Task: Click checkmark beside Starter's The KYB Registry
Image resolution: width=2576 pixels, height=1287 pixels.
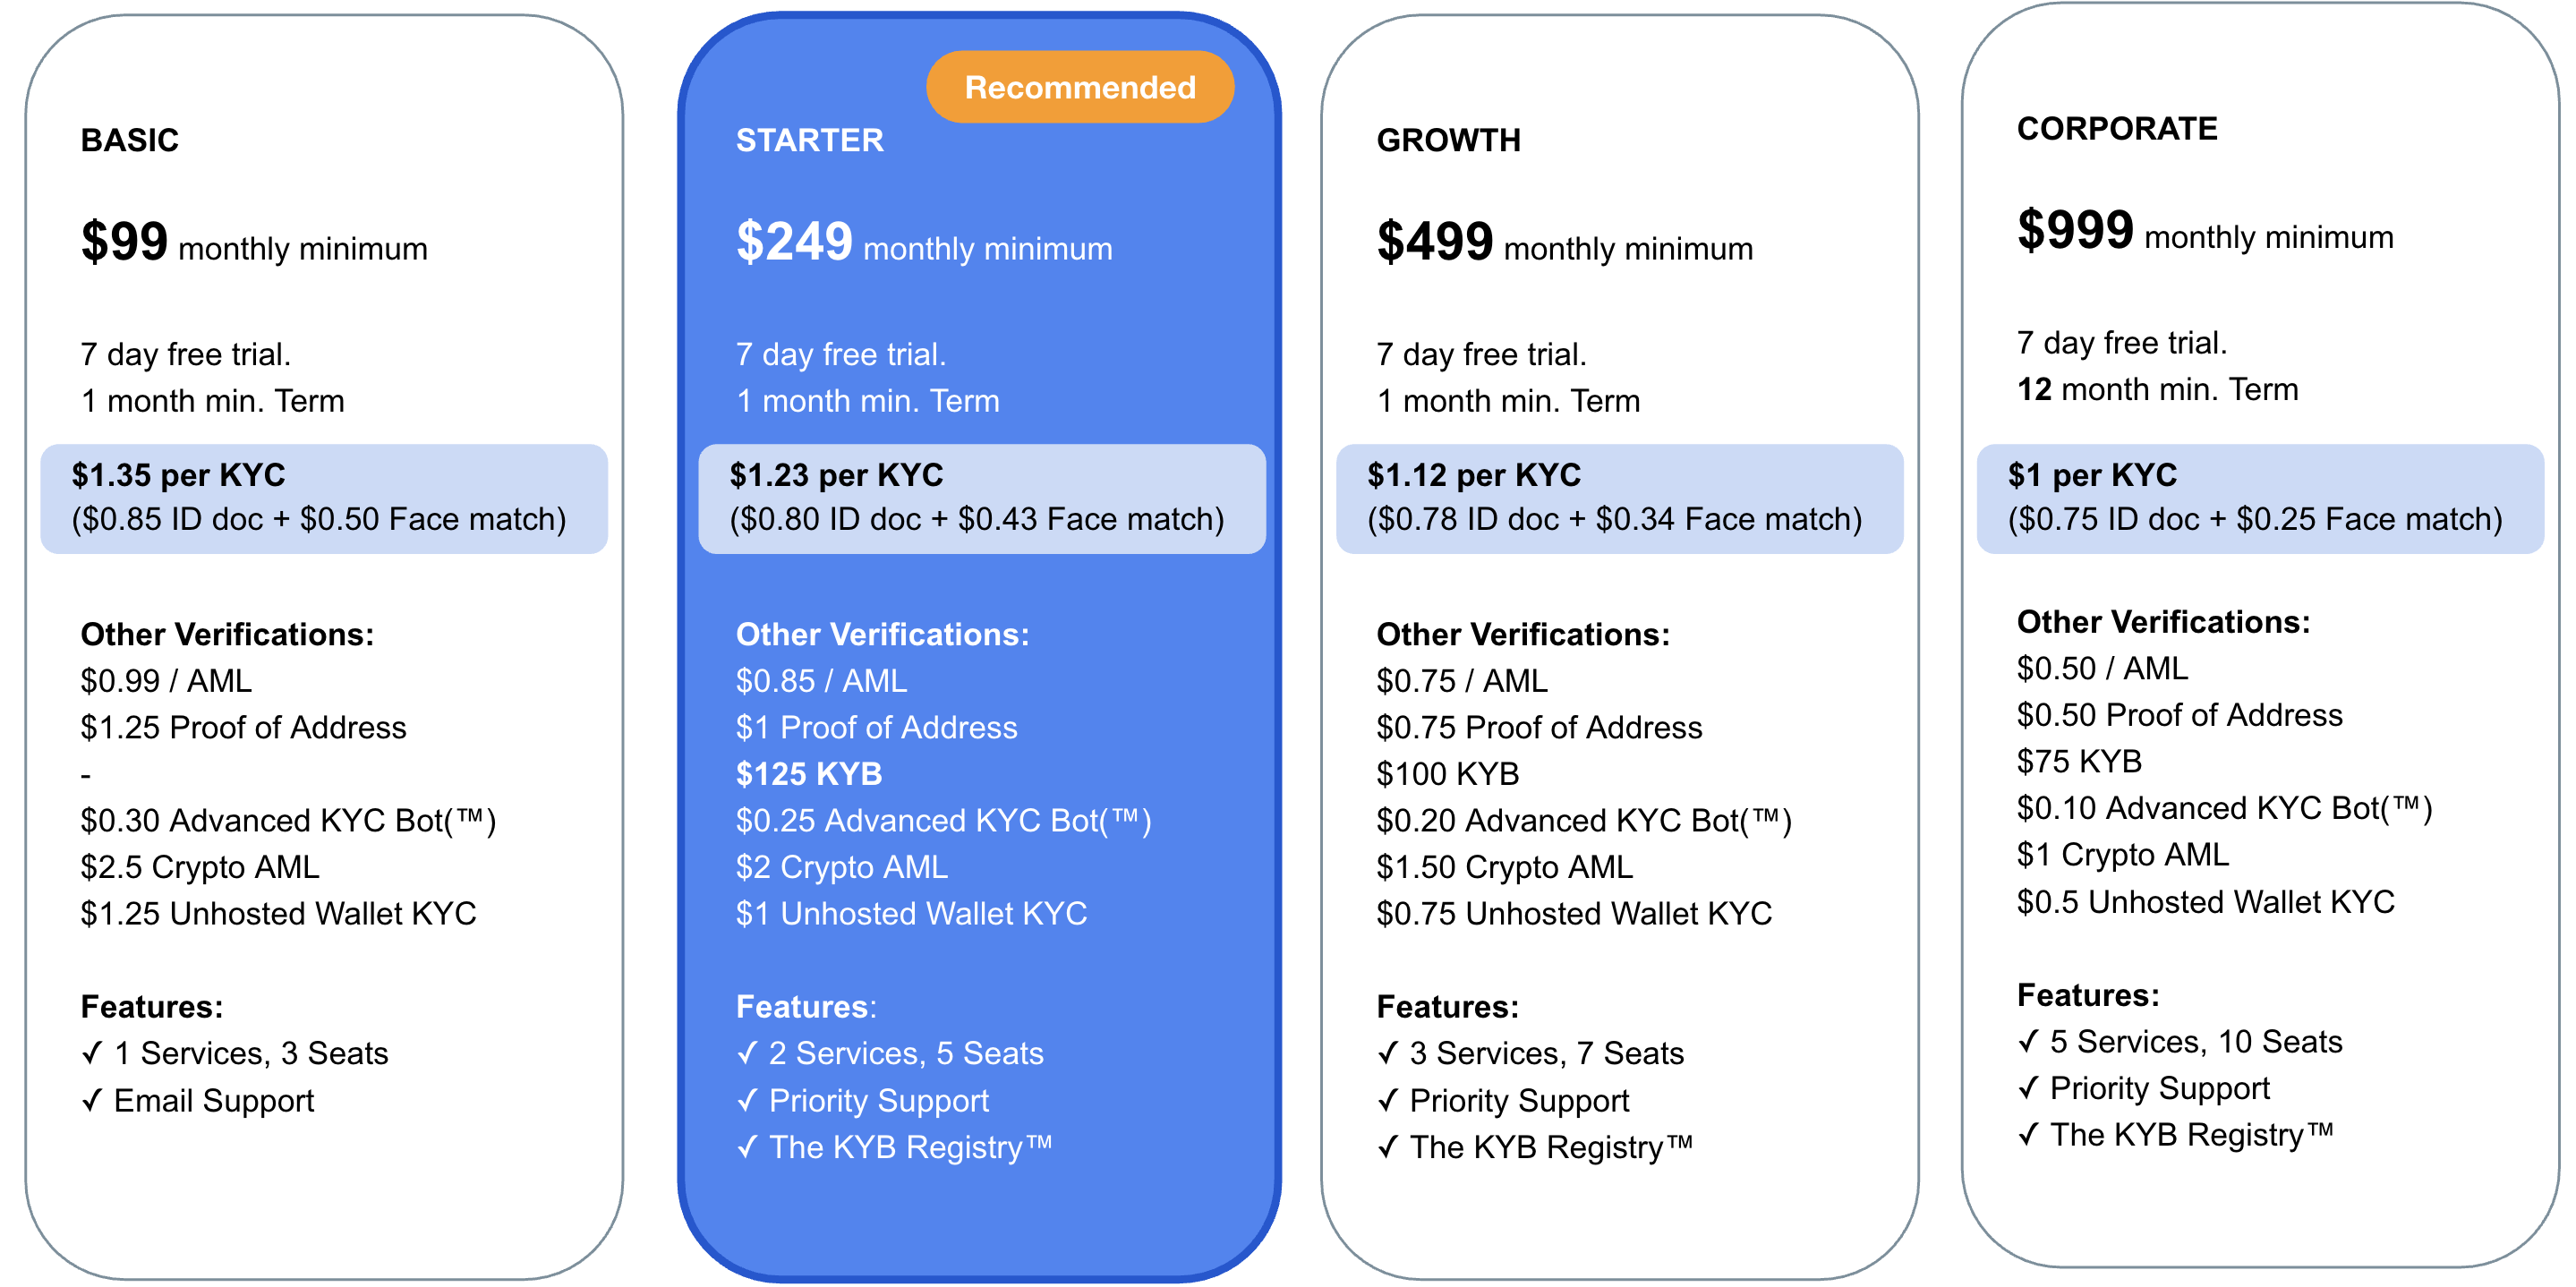Action: tap(747, 1147)
